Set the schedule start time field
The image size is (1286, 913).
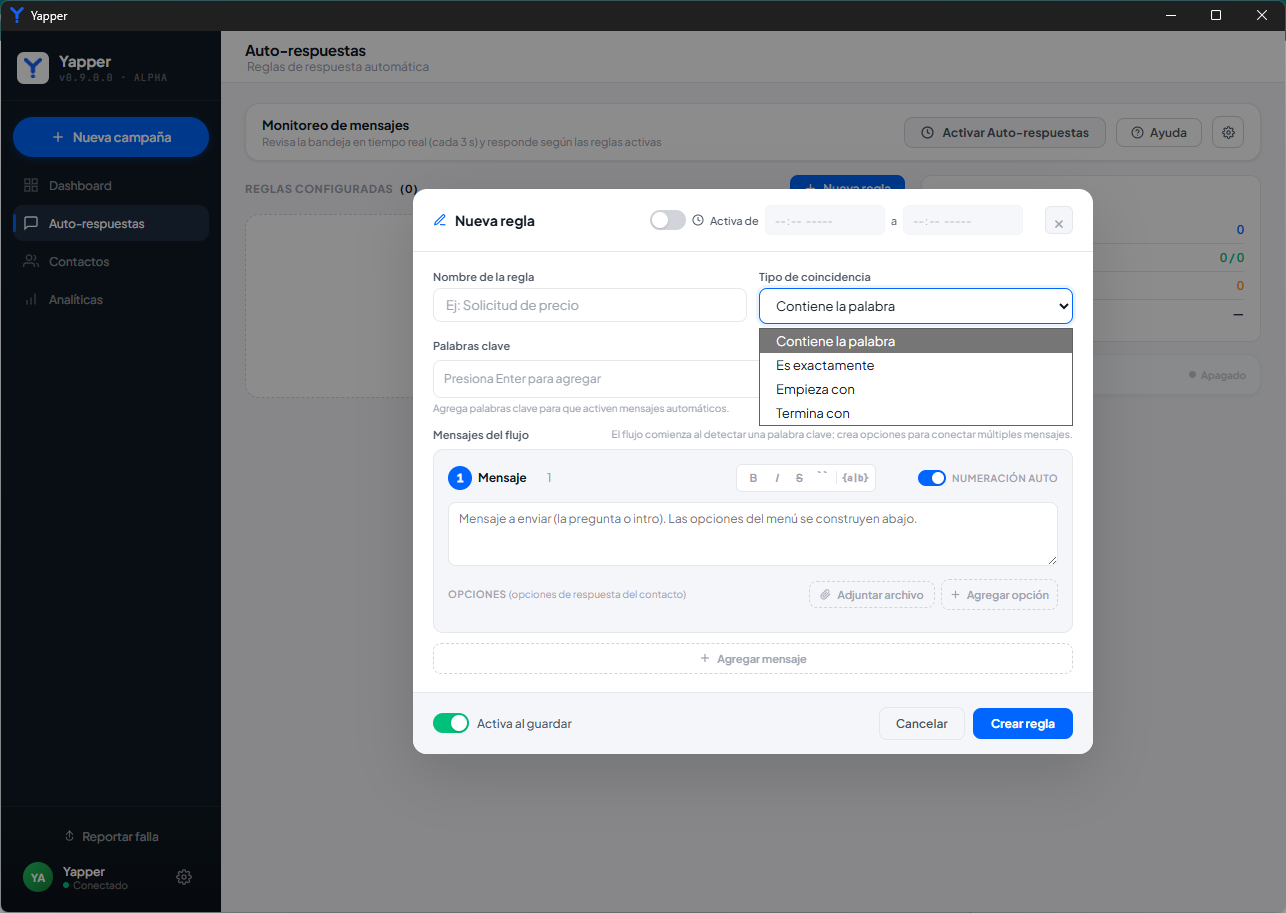point(825,220)
